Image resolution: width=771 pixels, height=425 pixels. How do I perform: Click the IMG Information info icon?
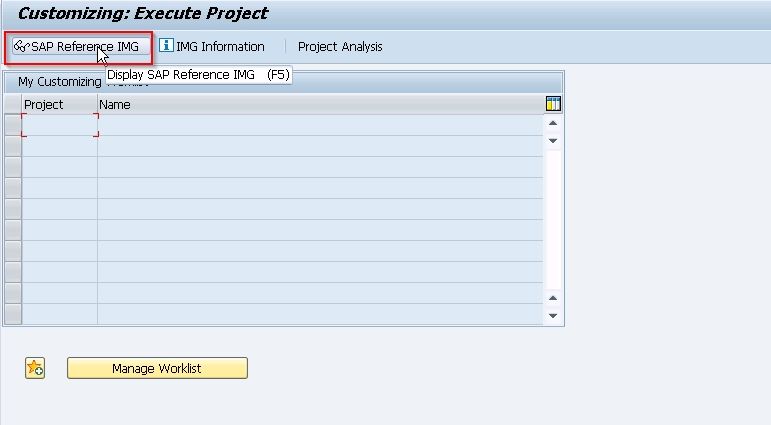click(166, 45)
